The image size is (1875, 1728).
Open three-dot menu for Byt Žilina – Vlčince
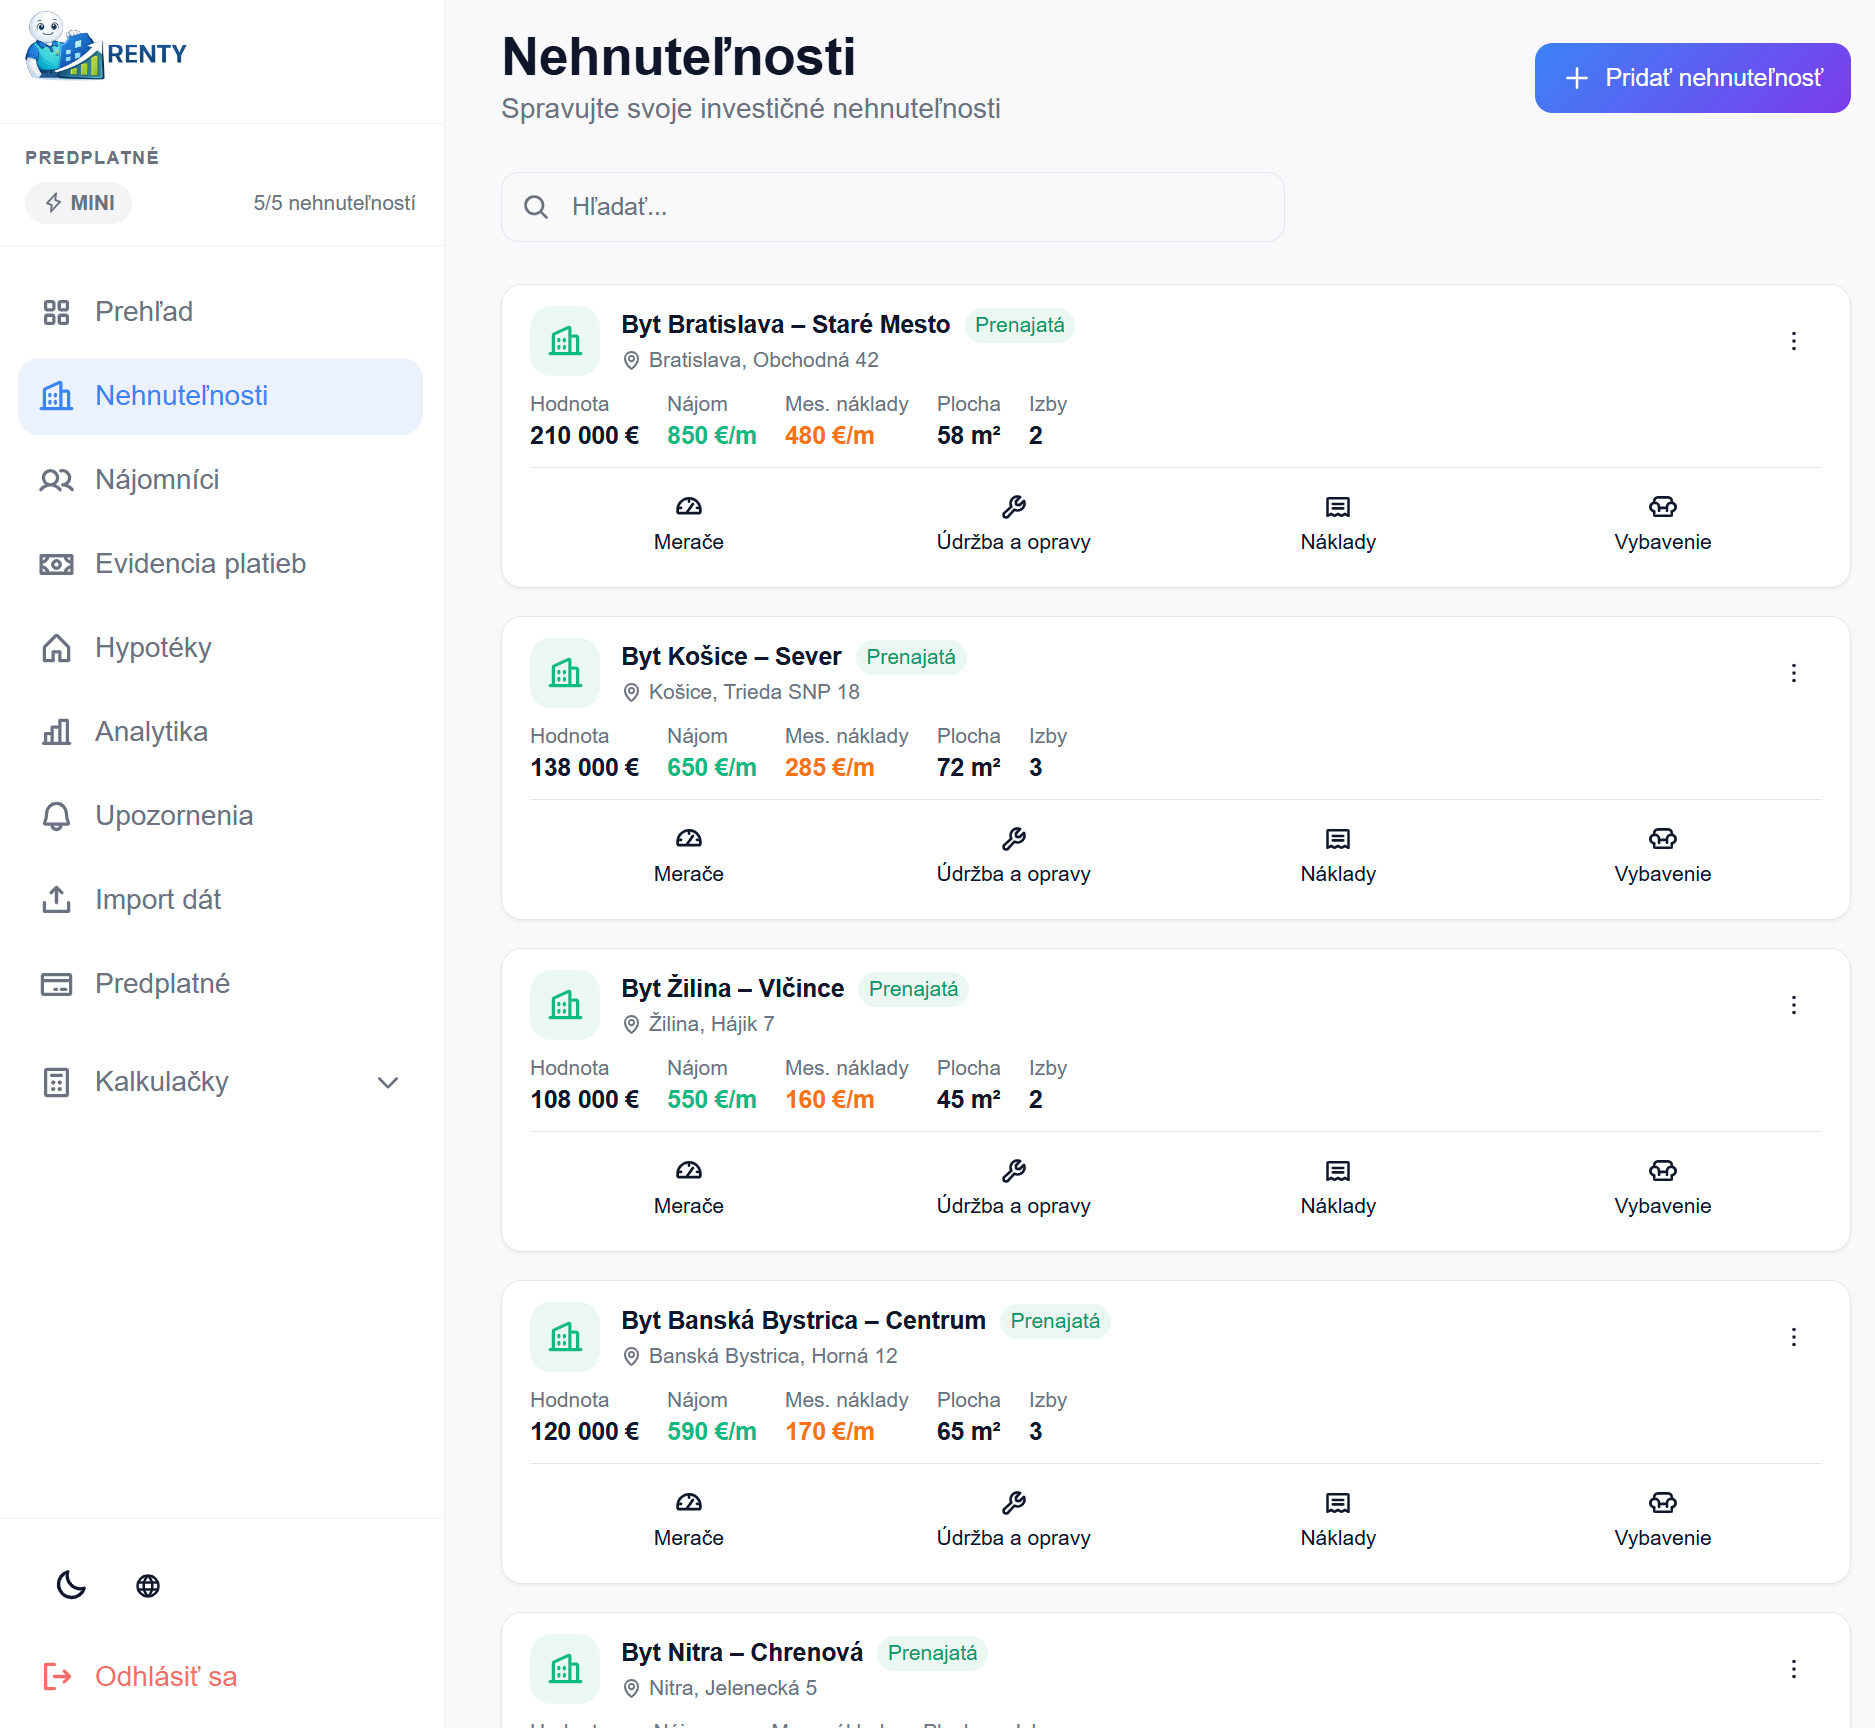tap(1793, 1005)
